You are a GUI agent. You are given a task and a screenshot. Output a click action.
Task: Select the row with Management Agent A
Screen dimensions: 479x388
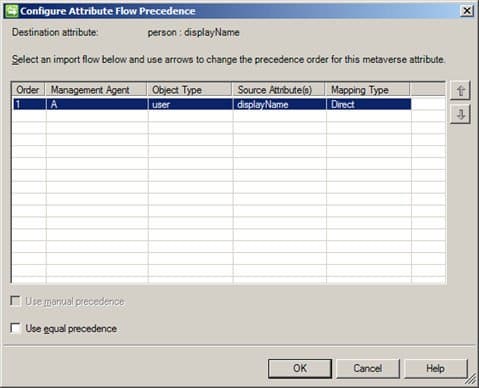(212, 104)
